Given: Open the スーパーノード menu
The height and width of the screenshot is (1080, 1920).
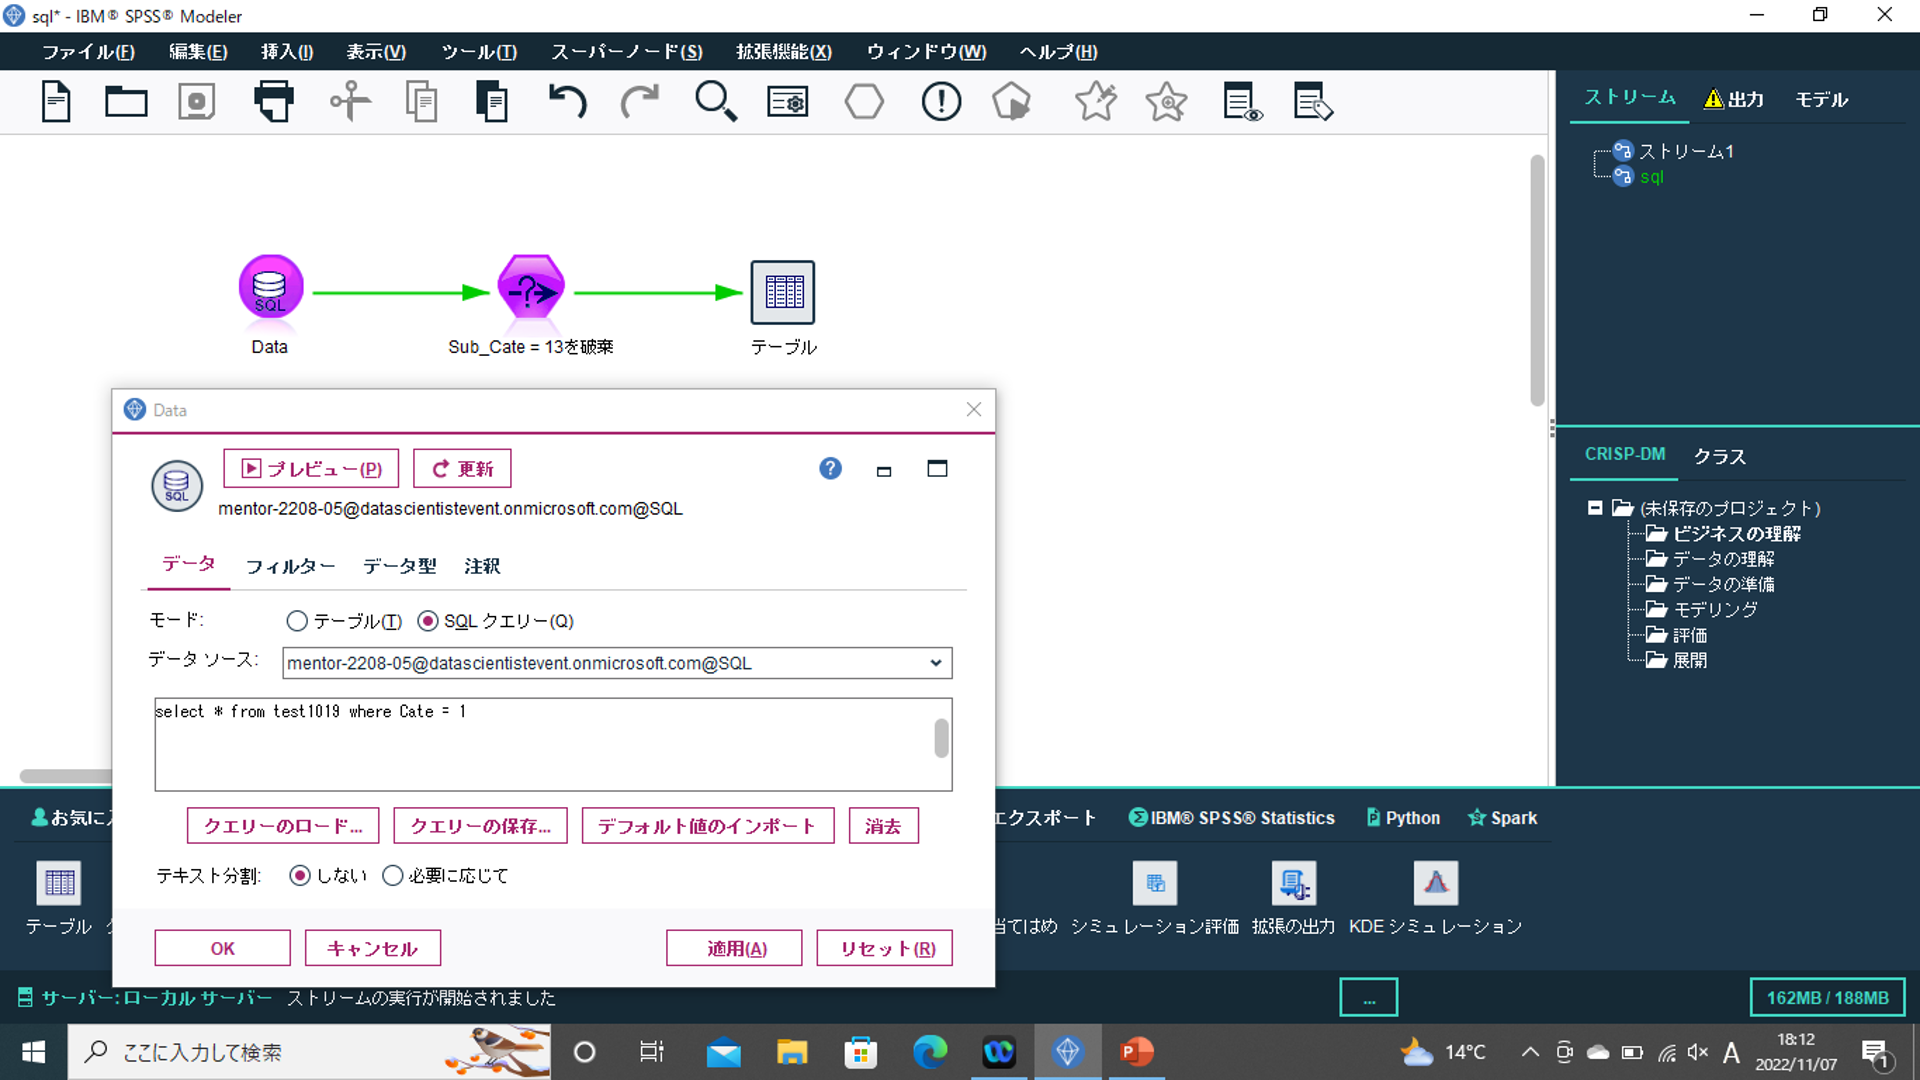Looking at the screenshot, I should [x=626, y=52].
